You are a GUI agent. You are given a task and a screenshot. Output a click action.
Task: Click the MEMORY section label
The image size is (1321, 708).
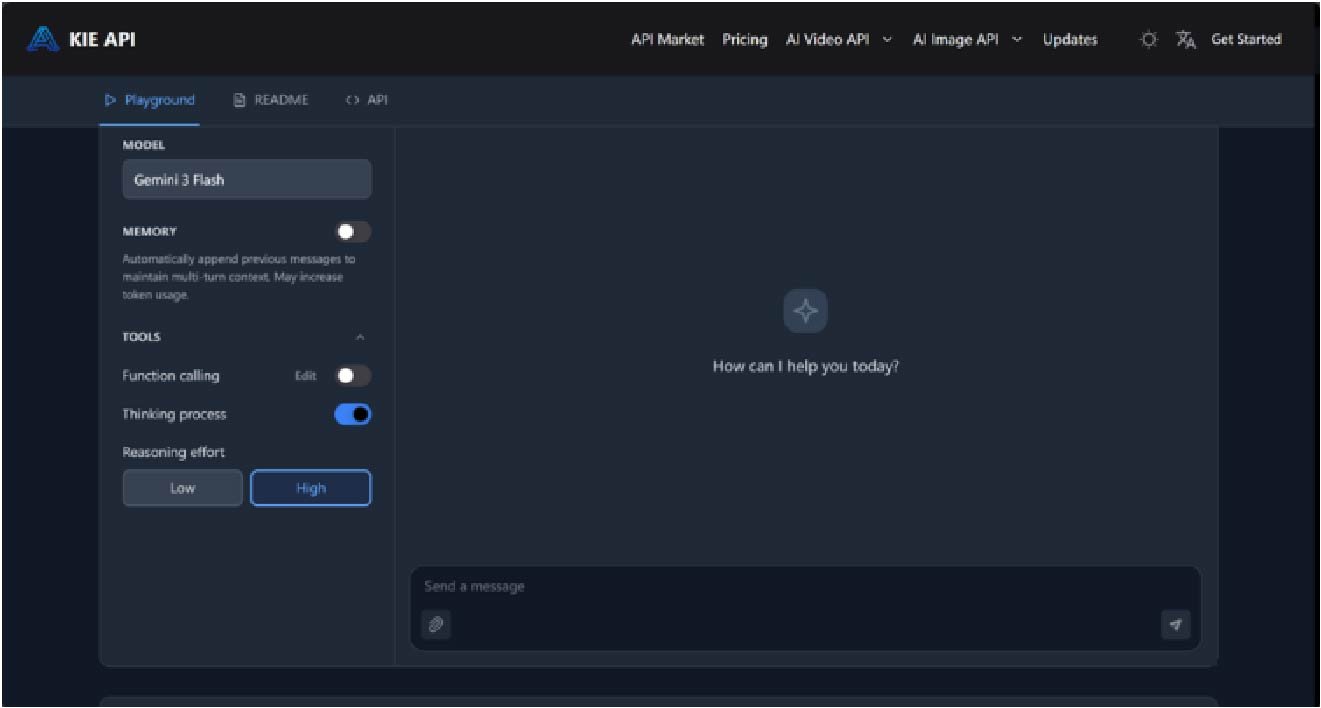(x=150, y=232)
